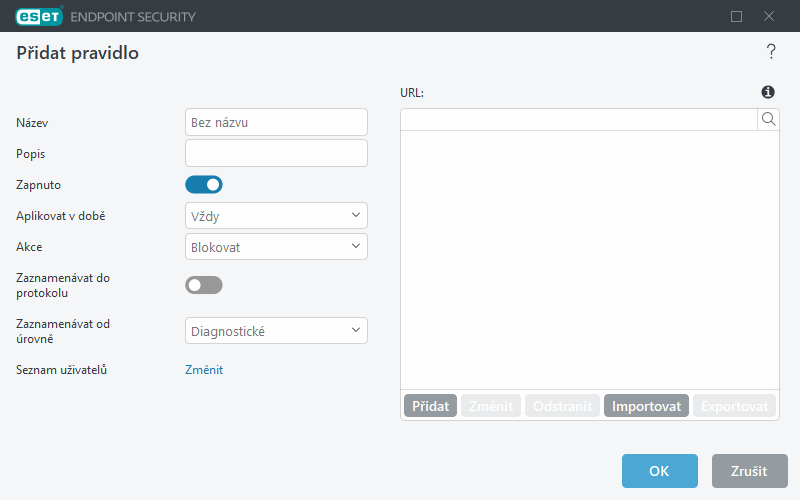This screenshot has height=500, width=800.
Task: Click the Aplikovat v době label
Action: (x=61, y=216)
